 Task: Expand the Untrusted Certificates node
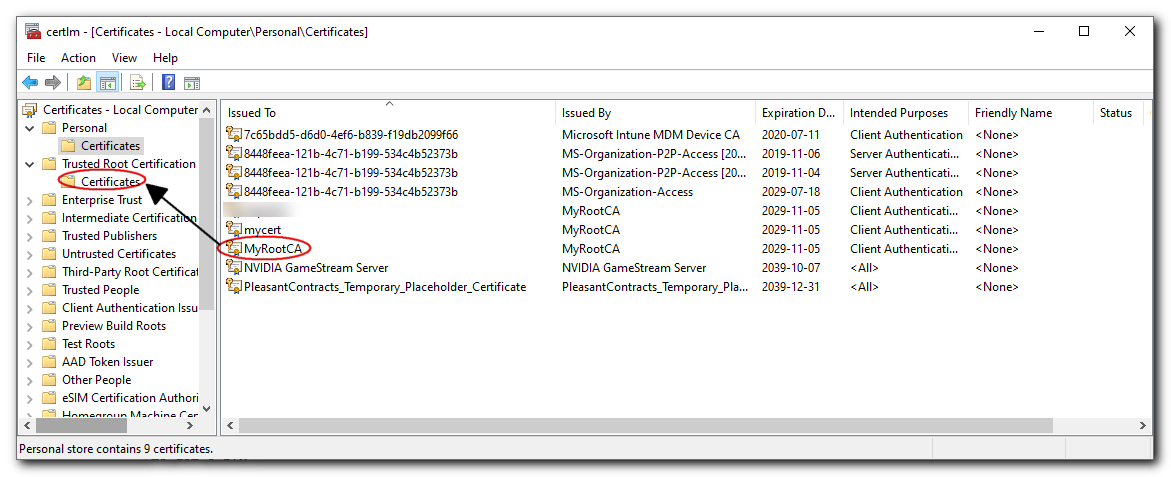point(30,254)
